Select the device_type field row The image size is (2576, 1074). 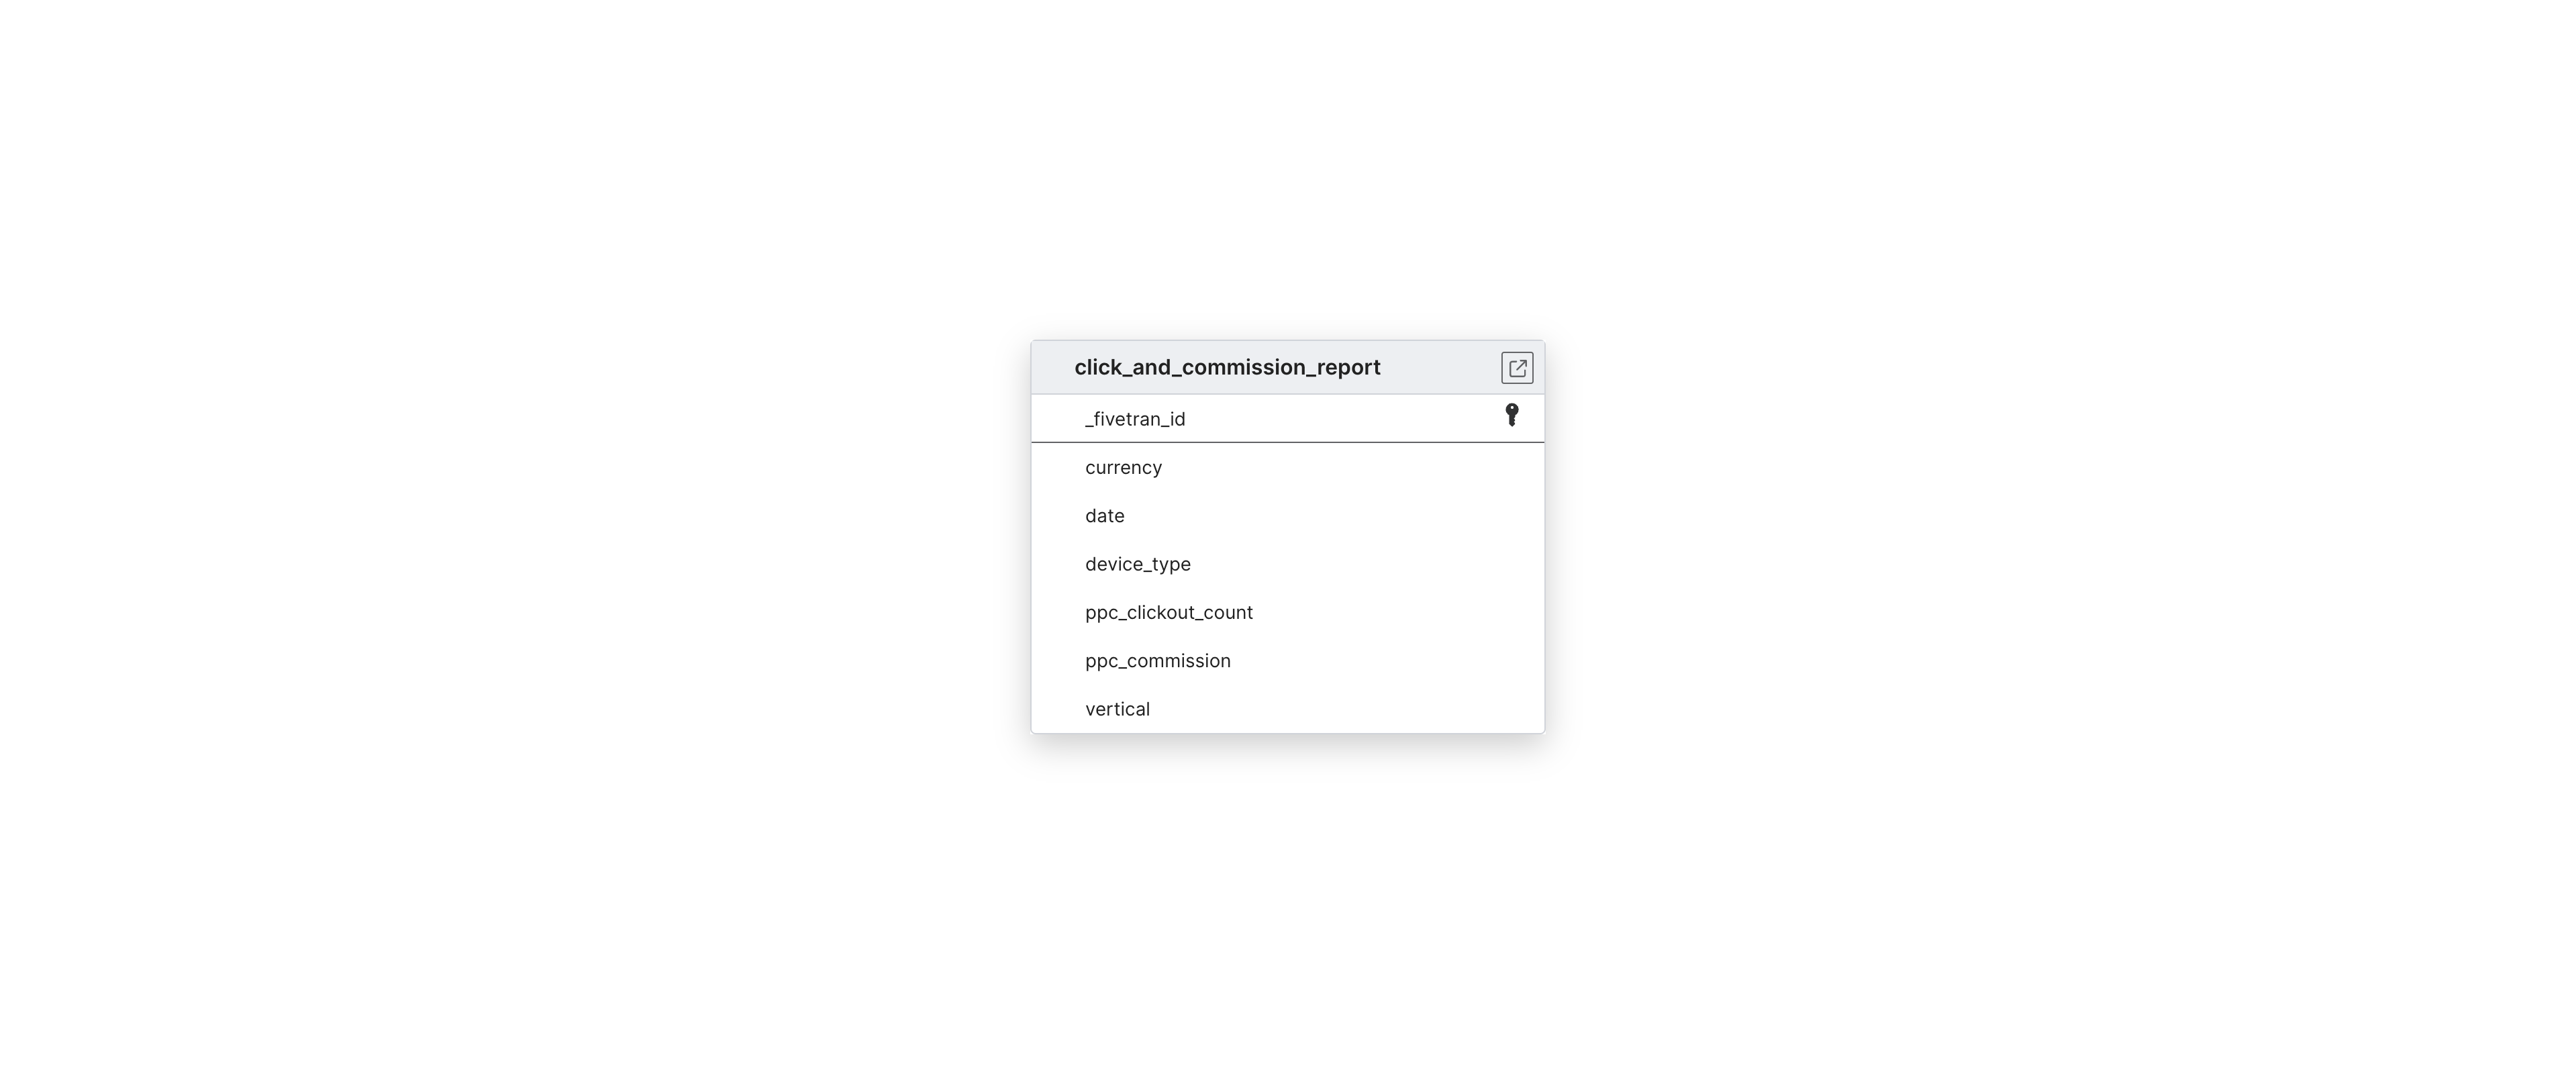(1288, 563)
